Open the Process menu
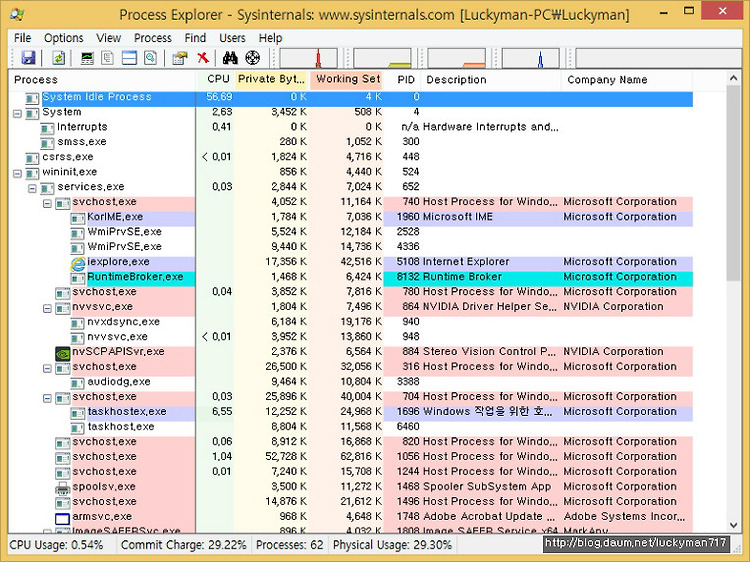This screenshot has width=750, height=562. pyautogui.click(x=153, y=38)
